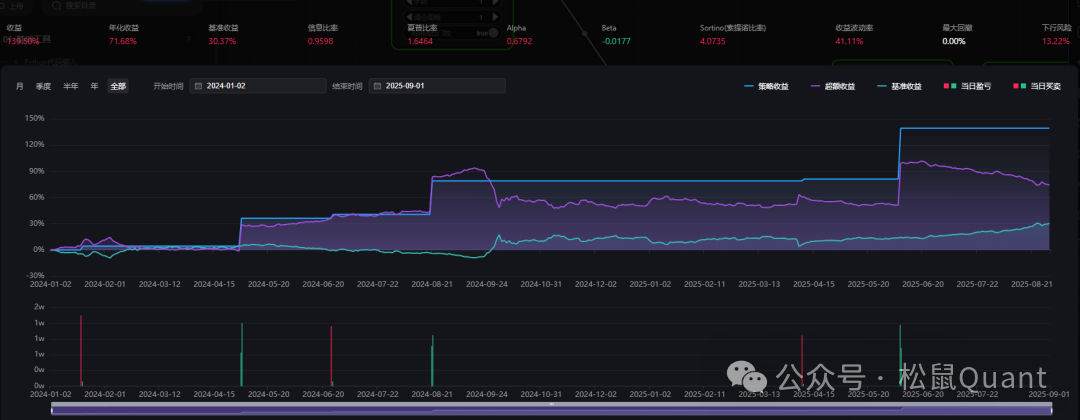Viewport: 1080px width, 420px height.
Task: Select the 季度 time range tab
Action: (43, 86)
